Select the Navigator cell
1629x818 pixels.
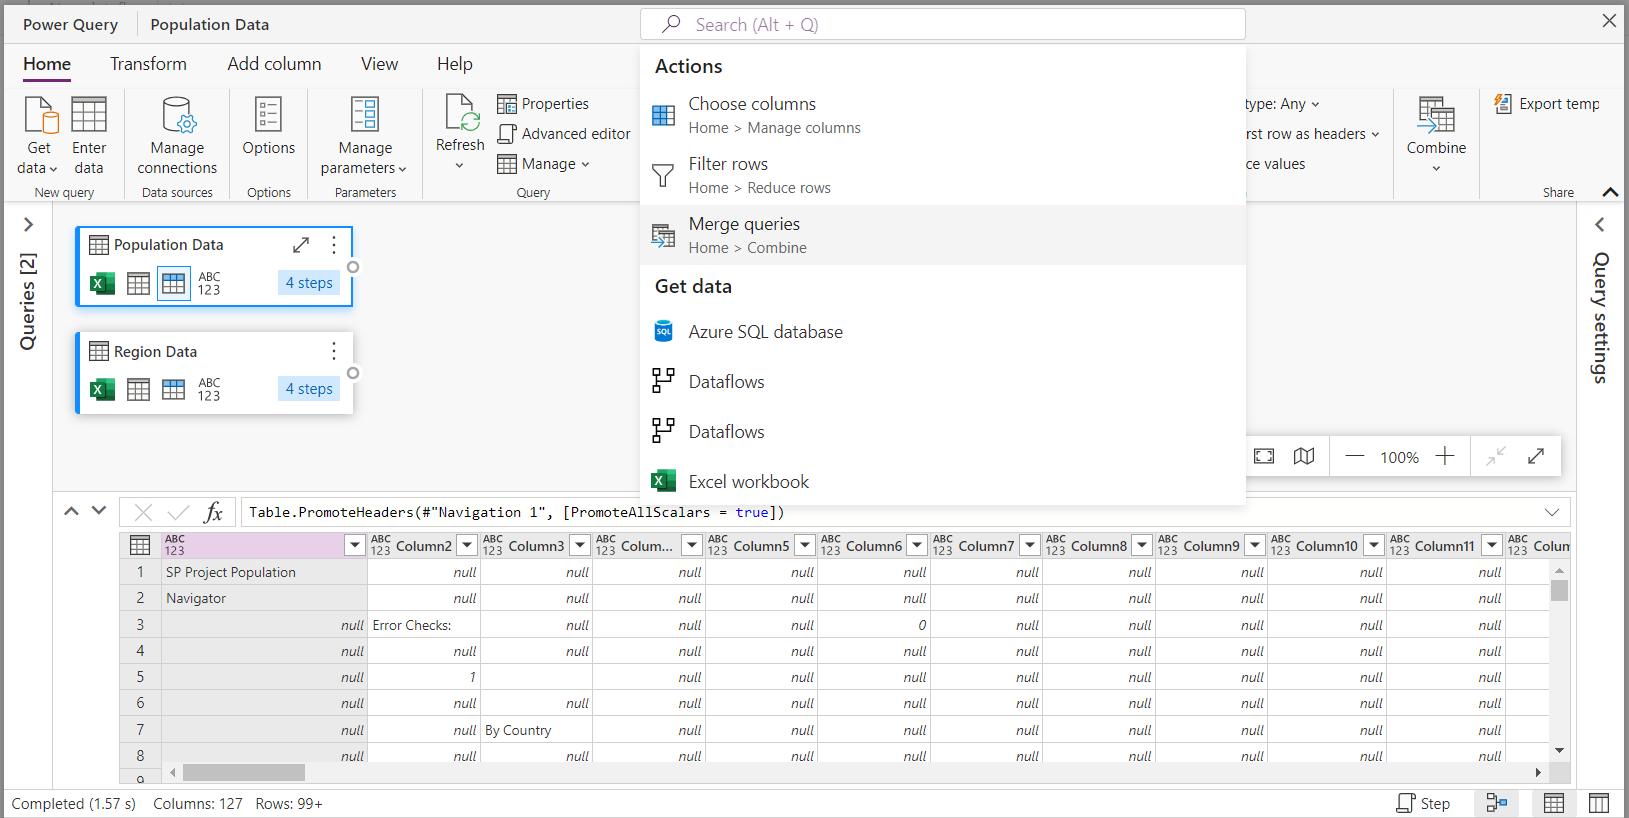click(264, 598)
